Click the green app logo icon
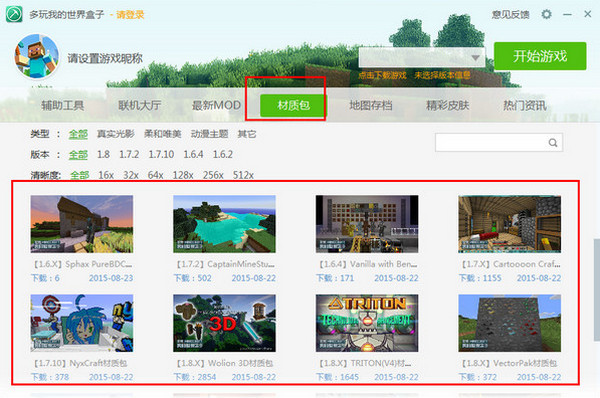 click(x=14, y=14)
